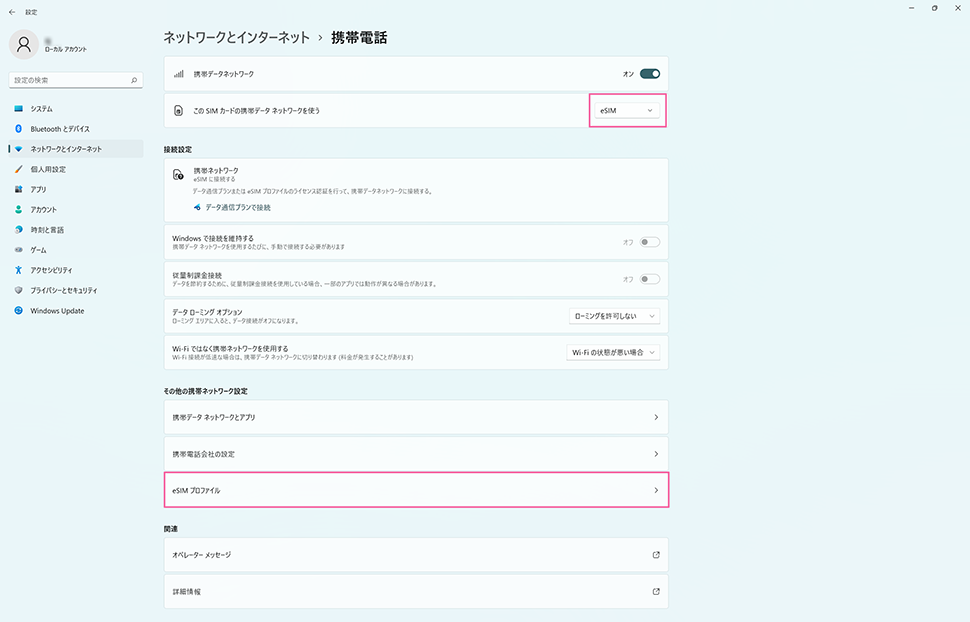Screen dimensions: 970x622
Task: Enable the 従量制課金接続 toggle
Action: tap(650, 279)
